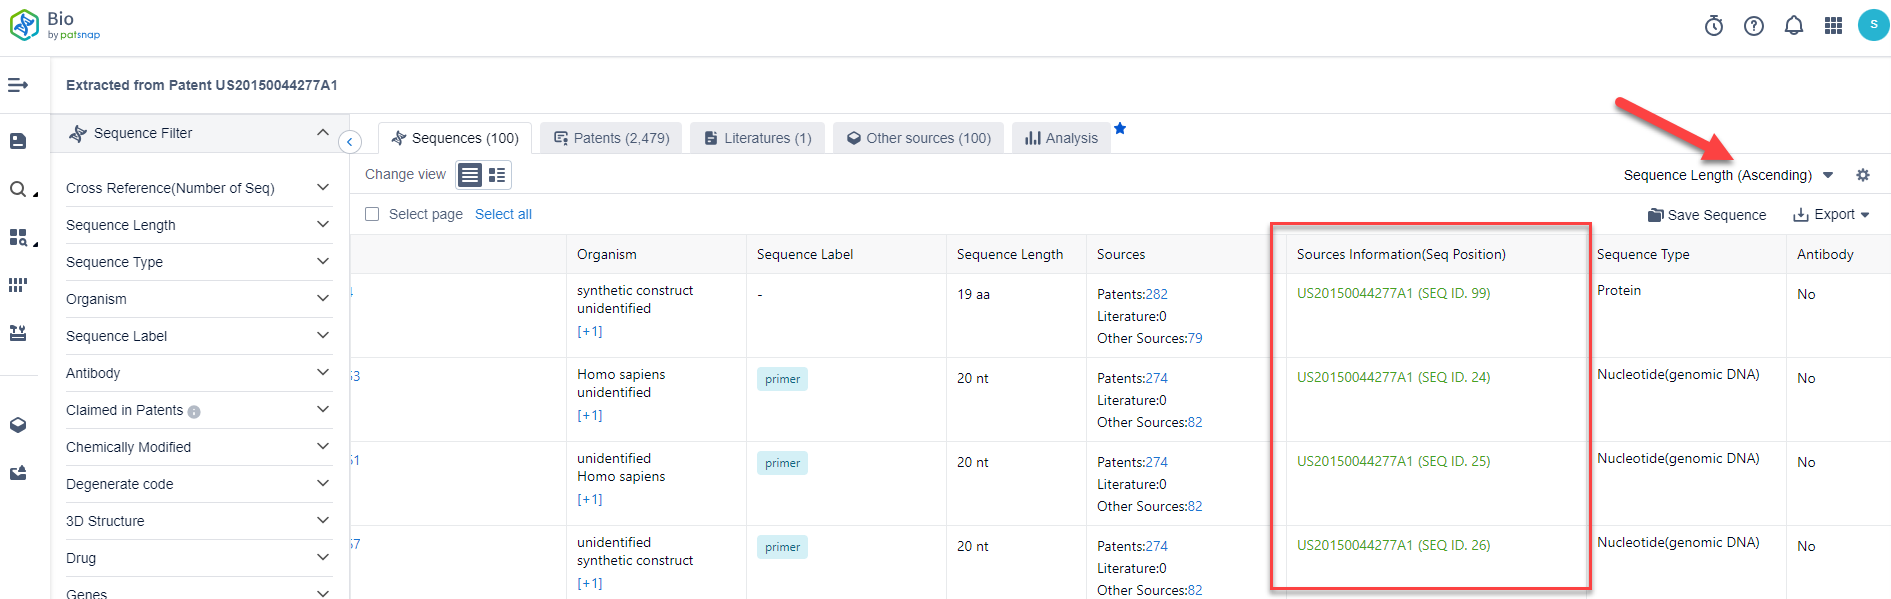Open table settings gear icon
Screen dimensions: 1891x599
[1863, 175]
